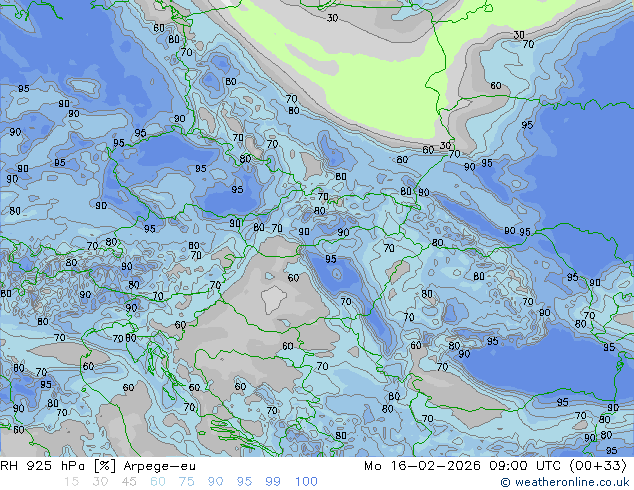Image resolution: width=634 pixels, height=490 pixels.
Task: Click the "RH 925 hPa [%] Arpege-eu" title
Action: pos(98,466)
